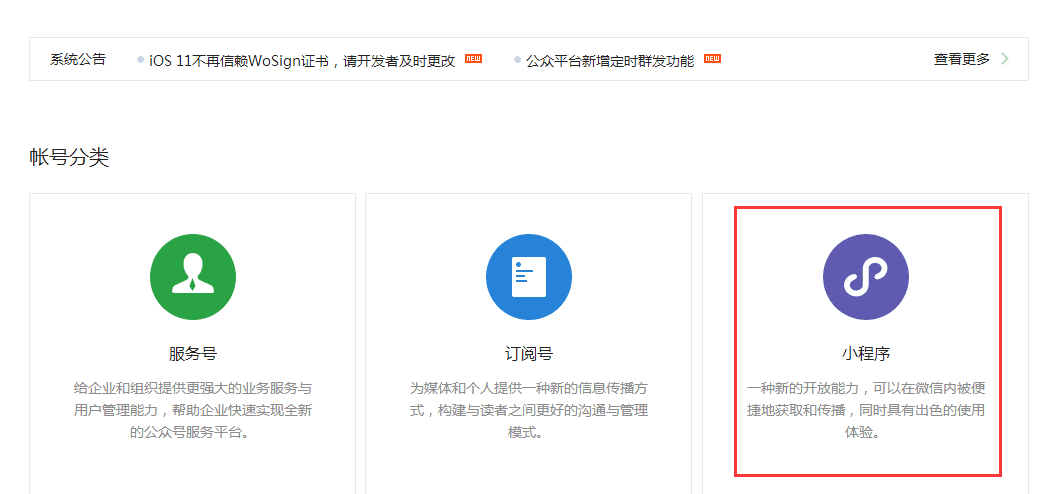Select the 服务号 title
The width and height of the screenshot is (1048, 494).
pyautogui.click(x=192, y=354)
